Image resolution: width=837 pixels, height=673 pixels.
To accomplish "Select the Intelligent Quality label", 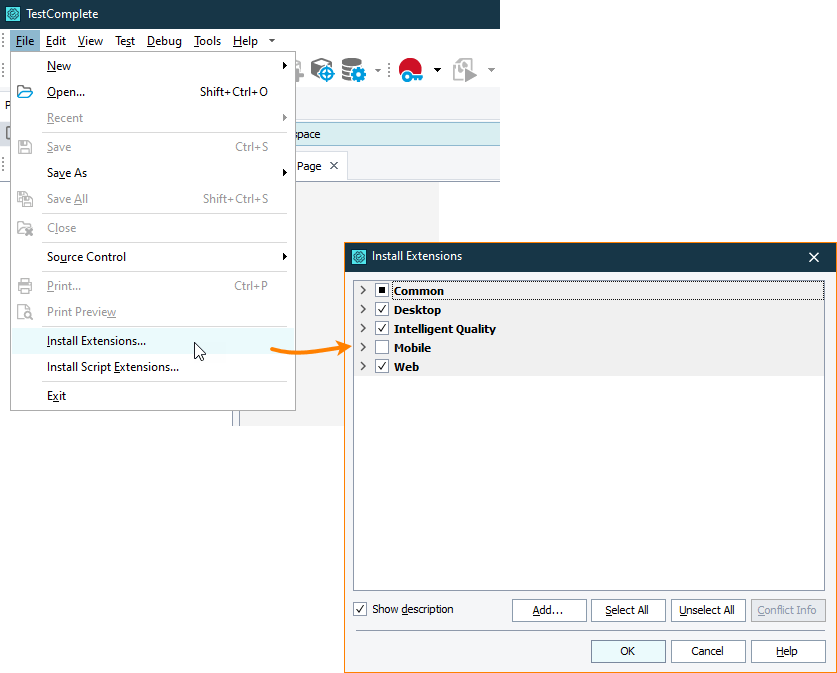I will 445,329.
